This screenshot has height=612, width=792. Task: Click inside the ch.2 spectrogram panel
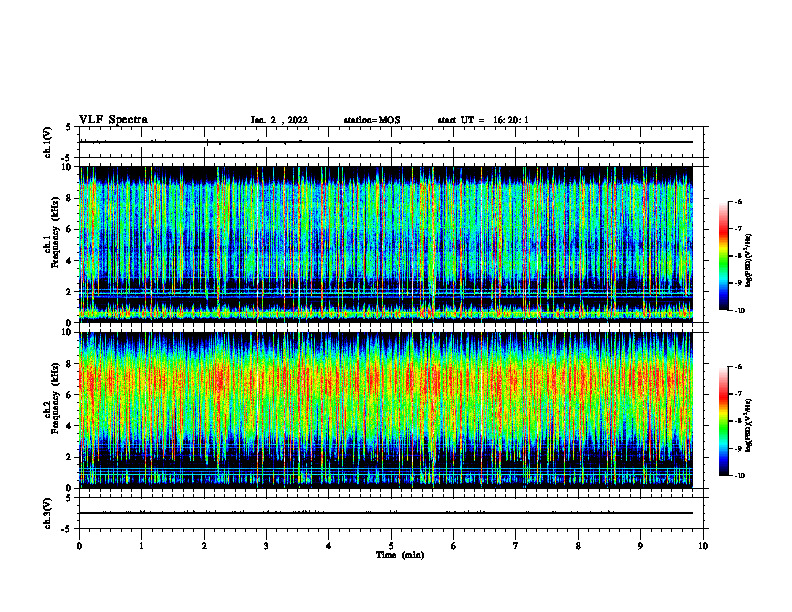386,410
